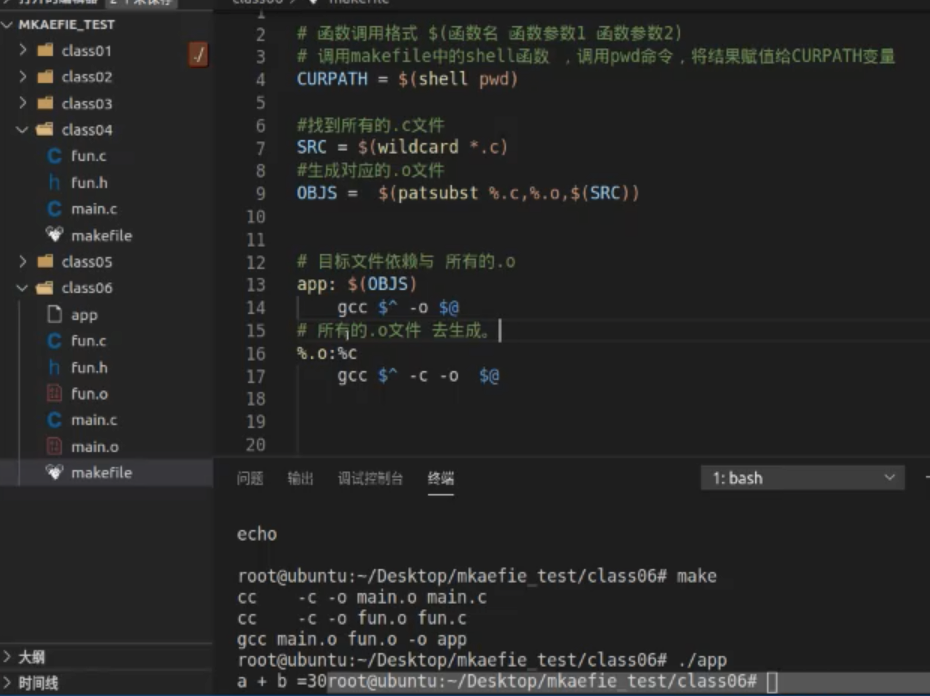
Task: Expand the class05 folder chevron
Action: [x=23, y=261]
